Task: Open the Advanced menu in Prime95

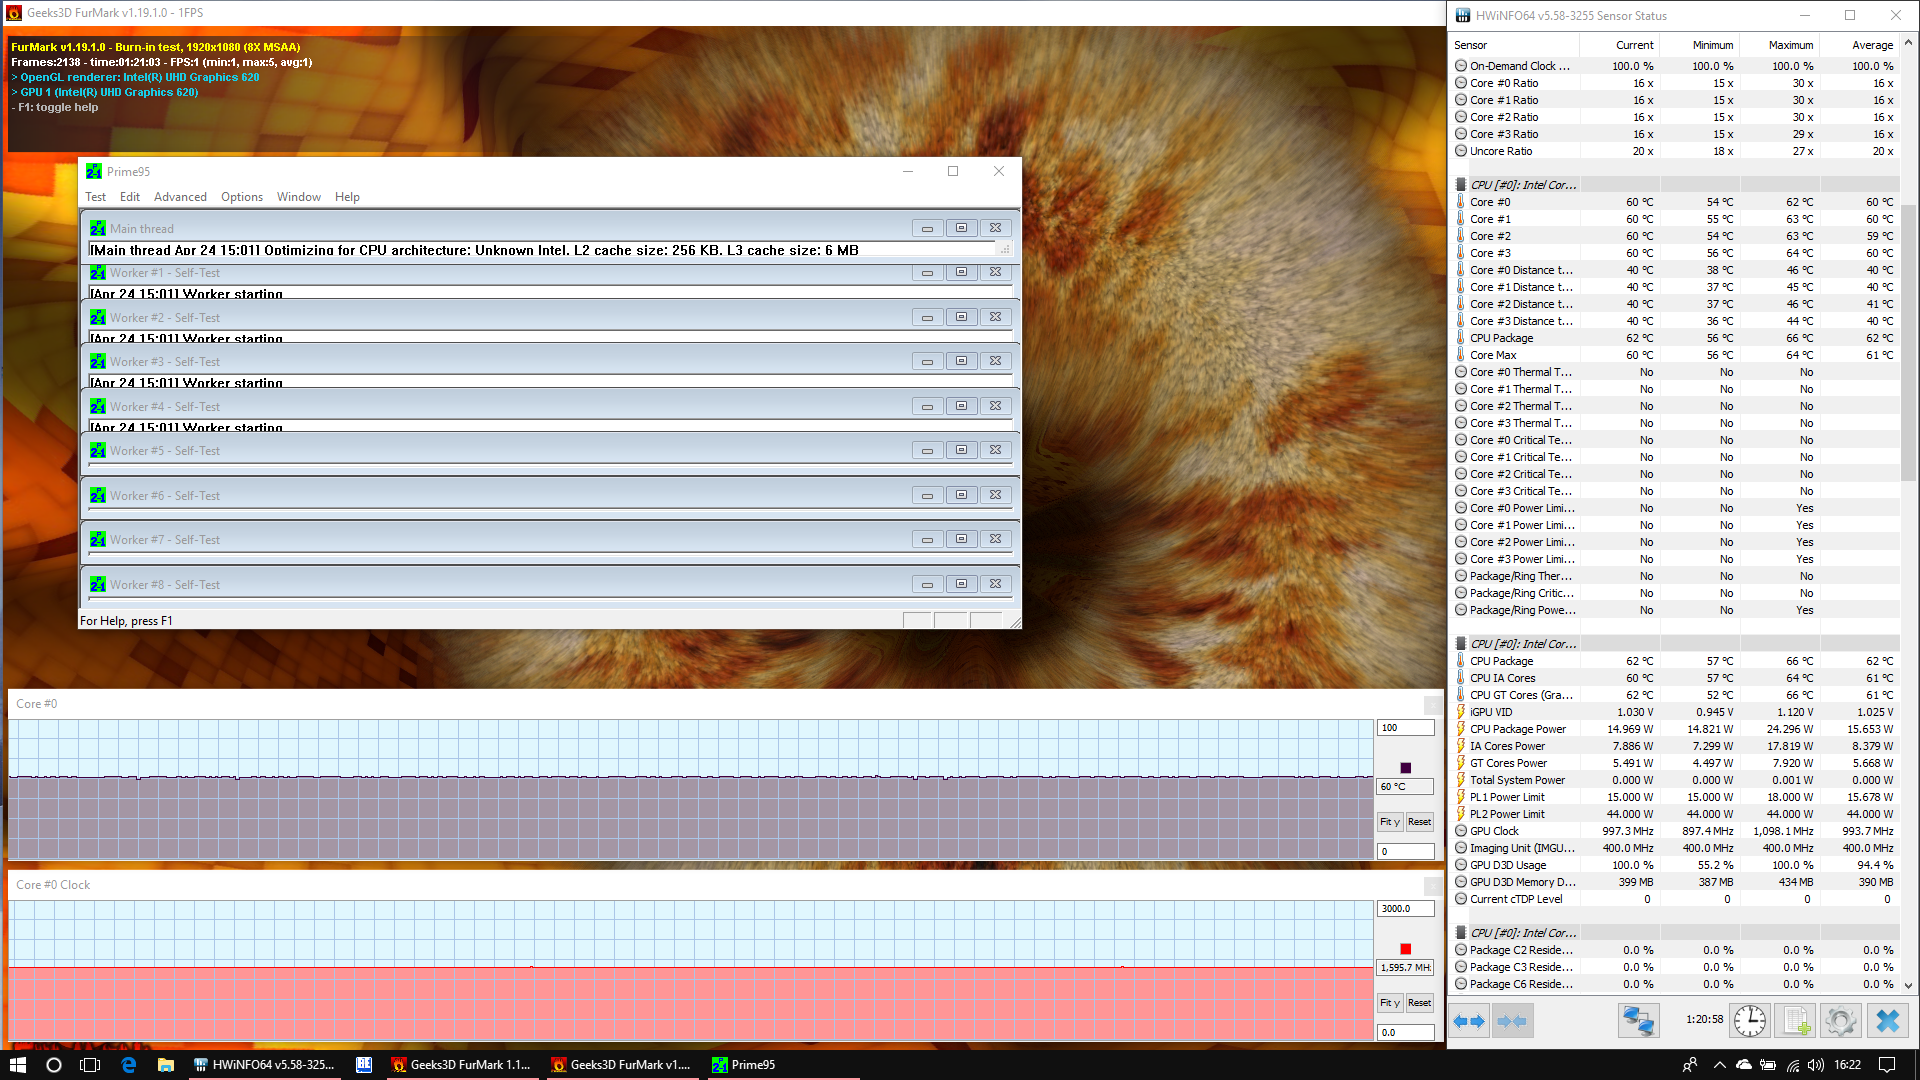Action: pos(180,197)
